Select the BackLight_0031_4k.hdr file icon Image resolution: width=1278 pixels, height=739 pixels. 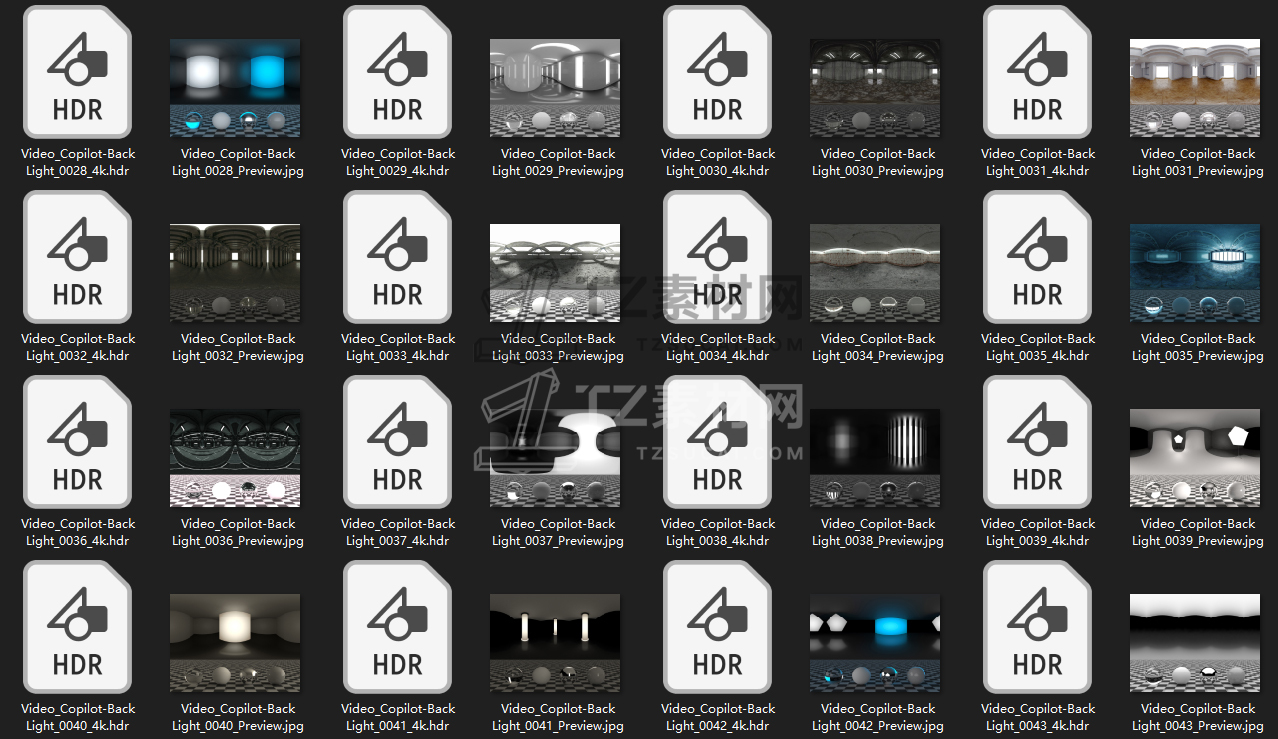point(1038,72)
